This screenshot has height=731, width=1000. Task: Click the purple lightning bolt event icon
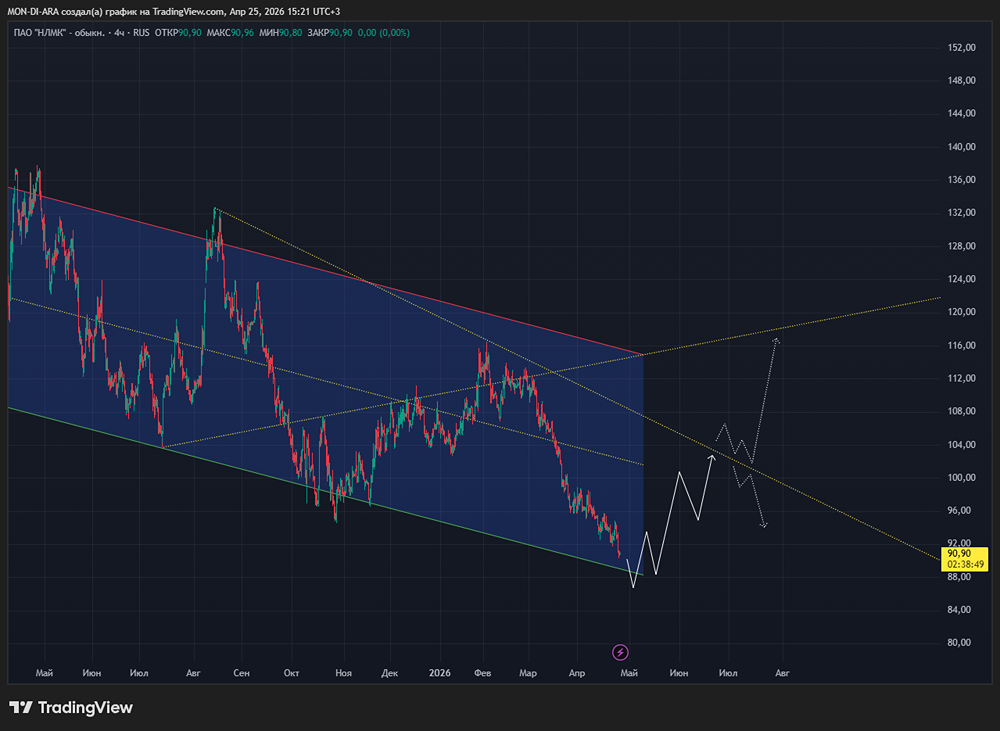[620, 653]
